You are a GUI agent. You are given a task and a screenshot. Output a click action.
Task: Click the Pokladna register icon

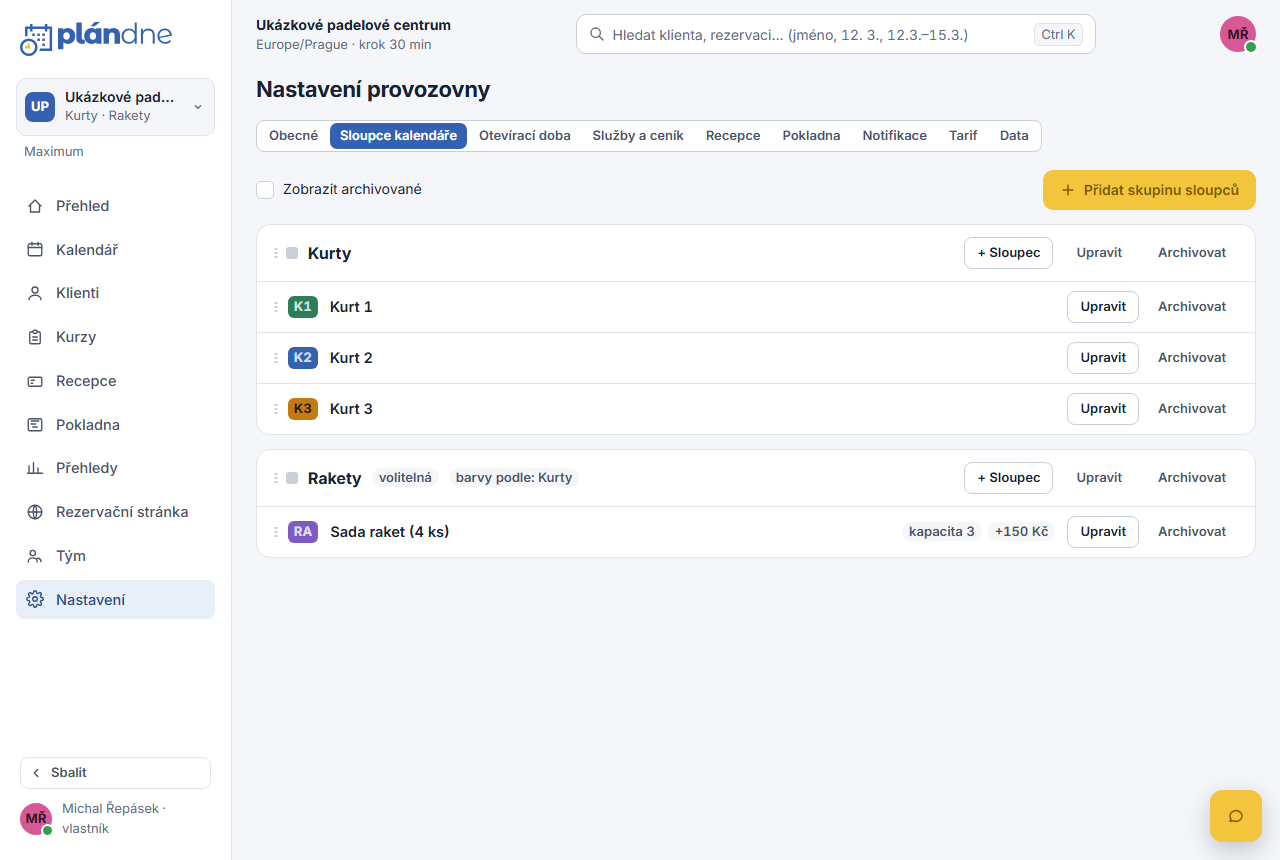click(x=35, y=425)
